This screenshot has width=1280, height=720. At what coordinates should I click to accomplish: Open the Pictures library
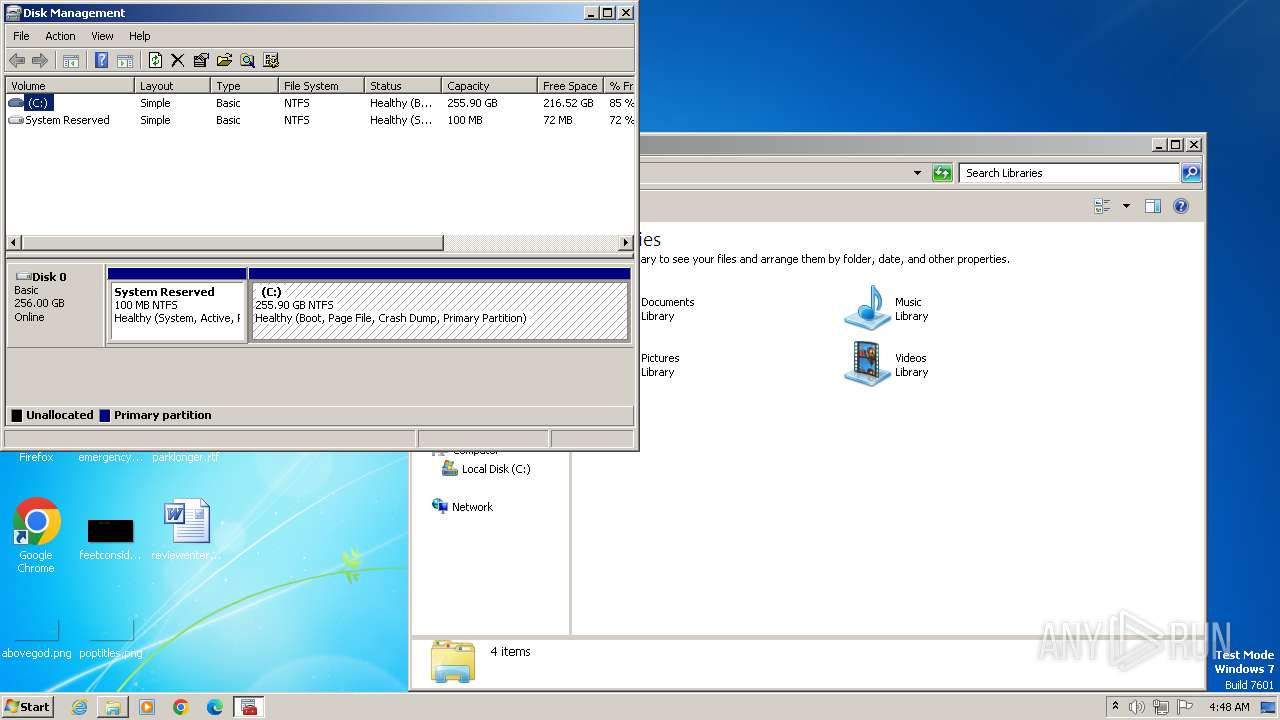[x=660, y=365]
